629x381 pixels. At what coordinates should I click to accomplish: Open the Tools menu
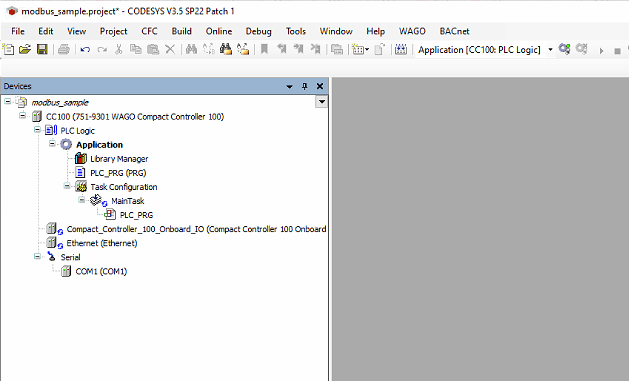pos(296,31)
